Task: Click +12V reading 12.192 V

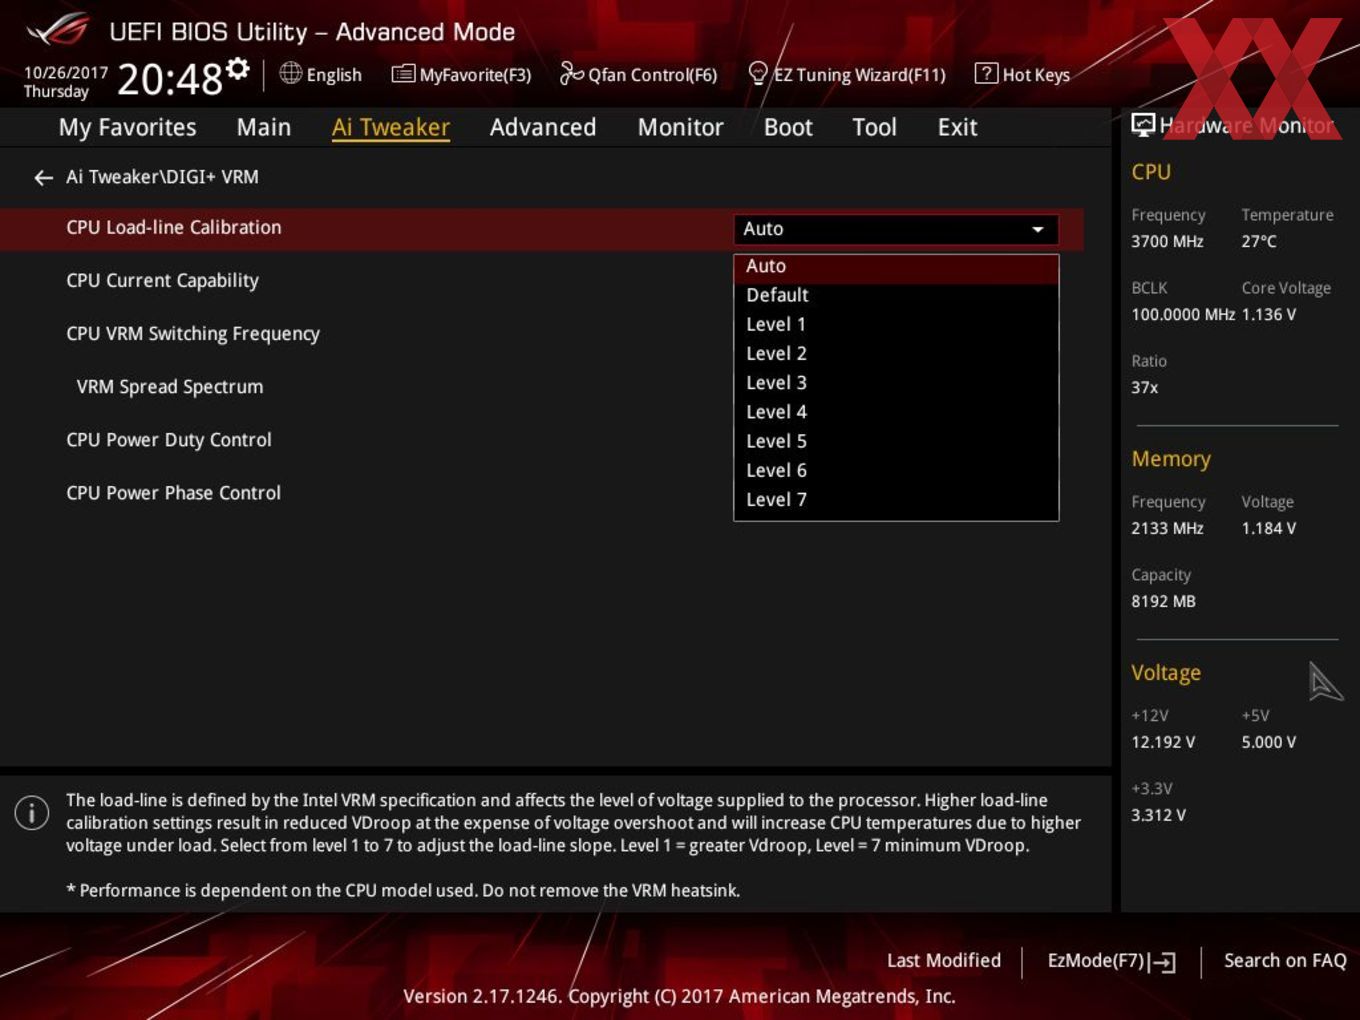Action: coord(1163,742)
